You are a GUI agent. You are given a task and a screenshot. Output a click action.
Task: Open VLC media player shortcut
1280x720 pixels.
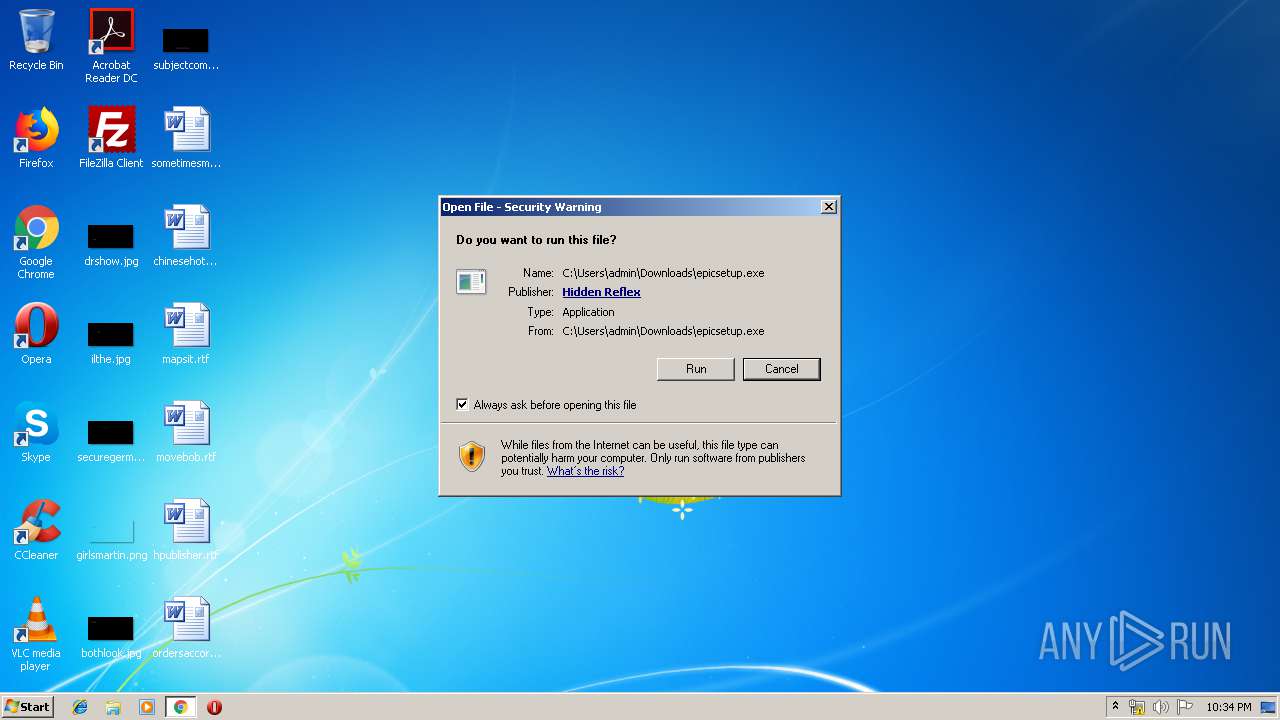point(36,634)
